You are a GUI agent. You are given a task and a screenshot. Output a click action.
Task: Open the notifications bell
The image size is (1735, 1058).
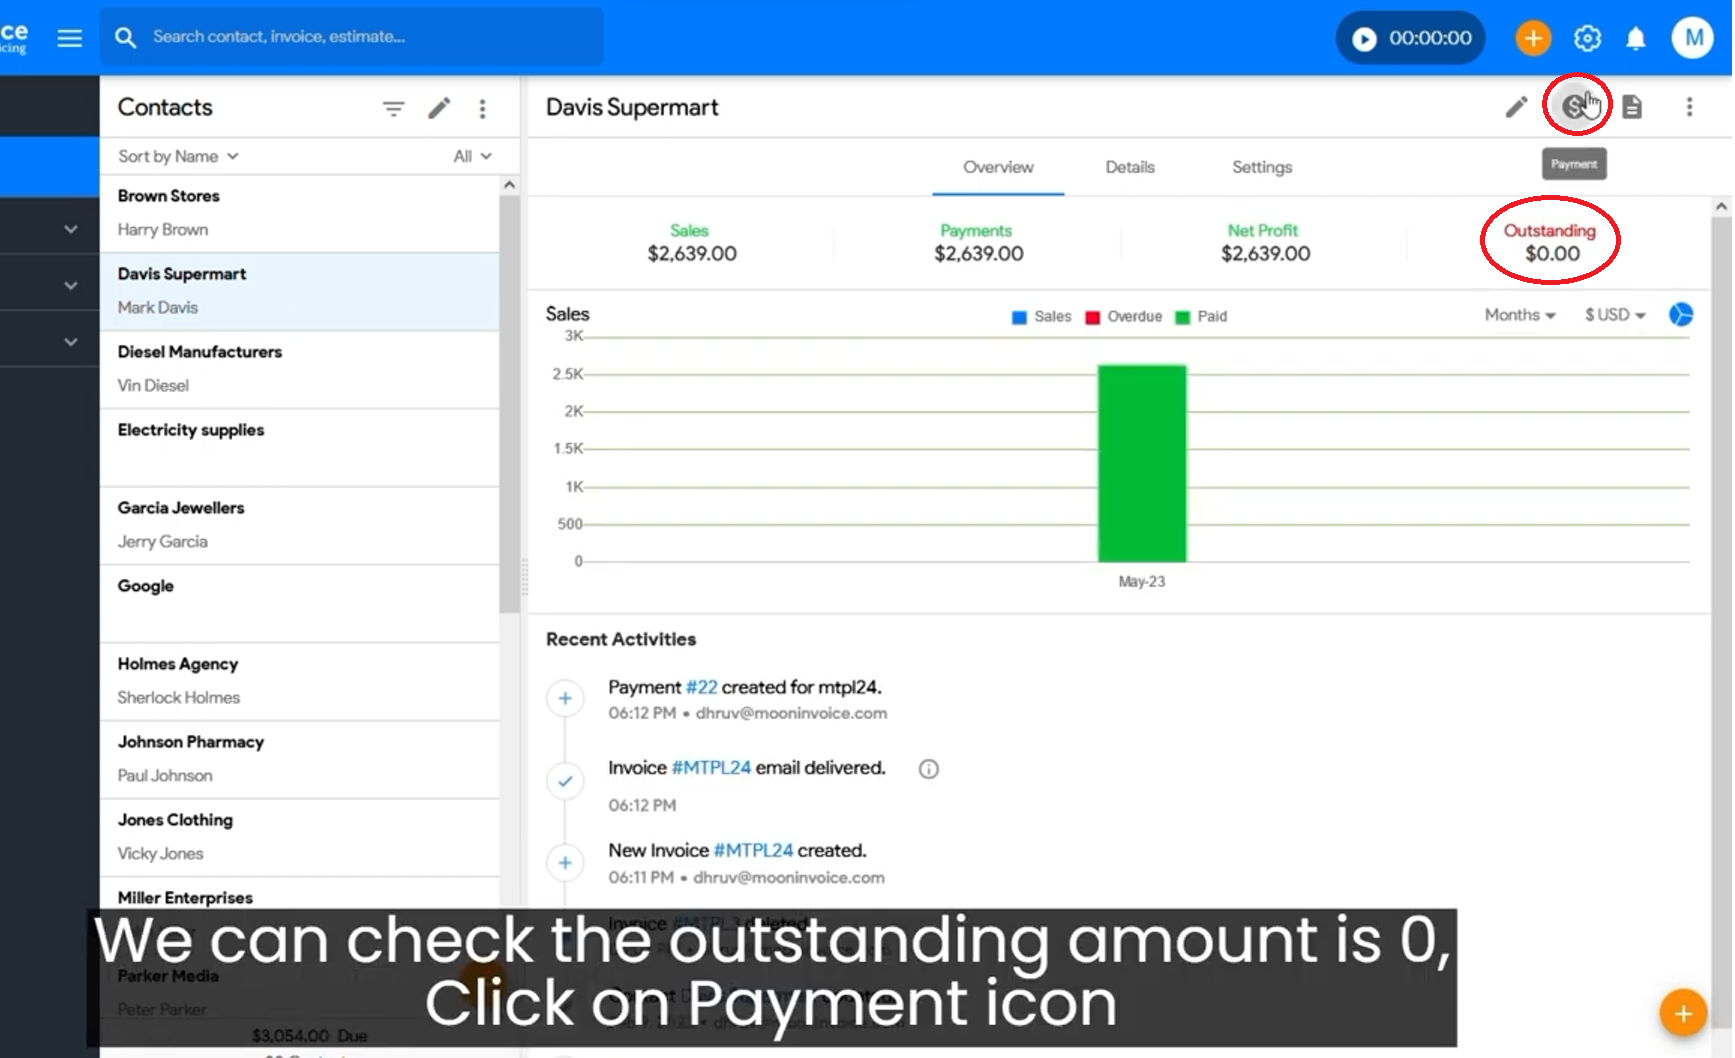1635,39
